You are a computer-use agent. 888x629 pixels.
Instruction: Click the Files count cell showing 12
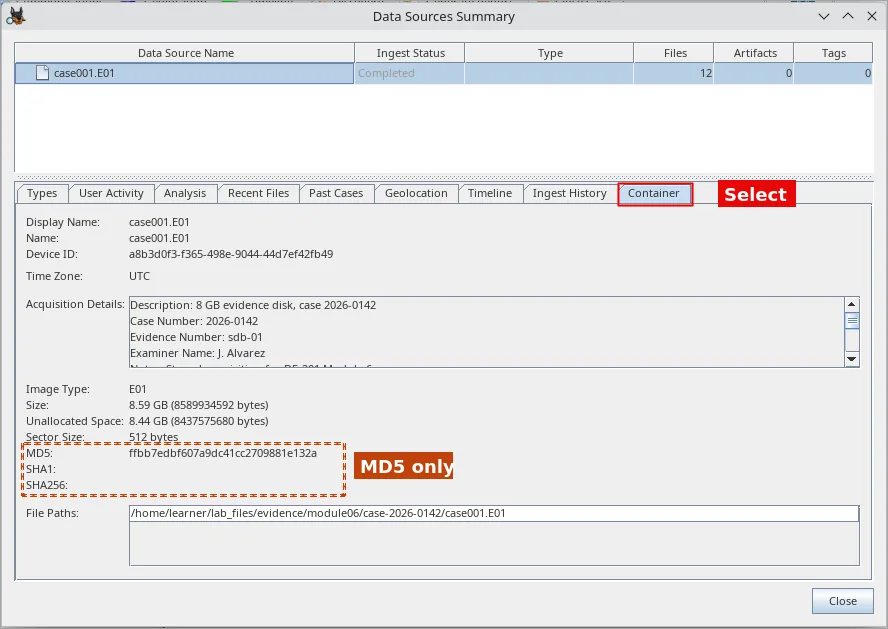674,73
